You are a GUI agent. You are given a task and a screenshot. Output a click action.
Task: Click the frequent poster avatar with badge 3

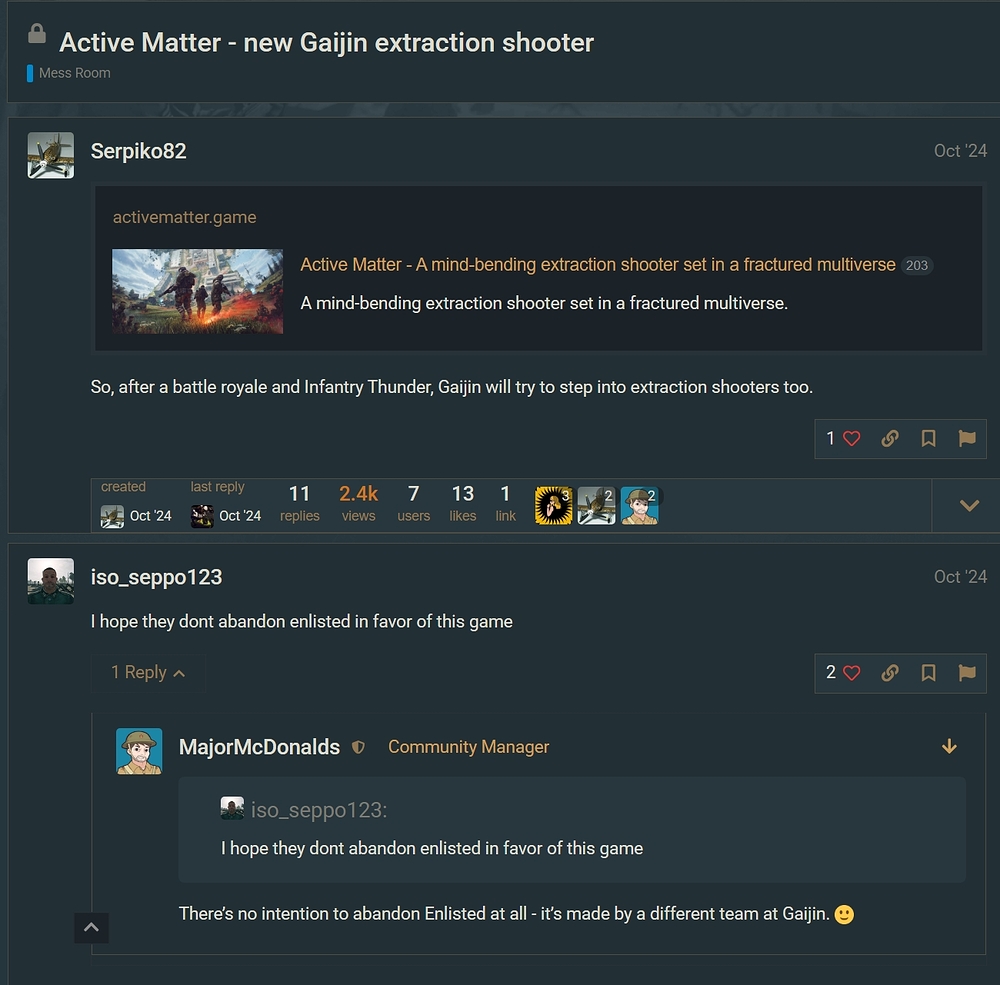pyautogui.click(x=553, y=506)
